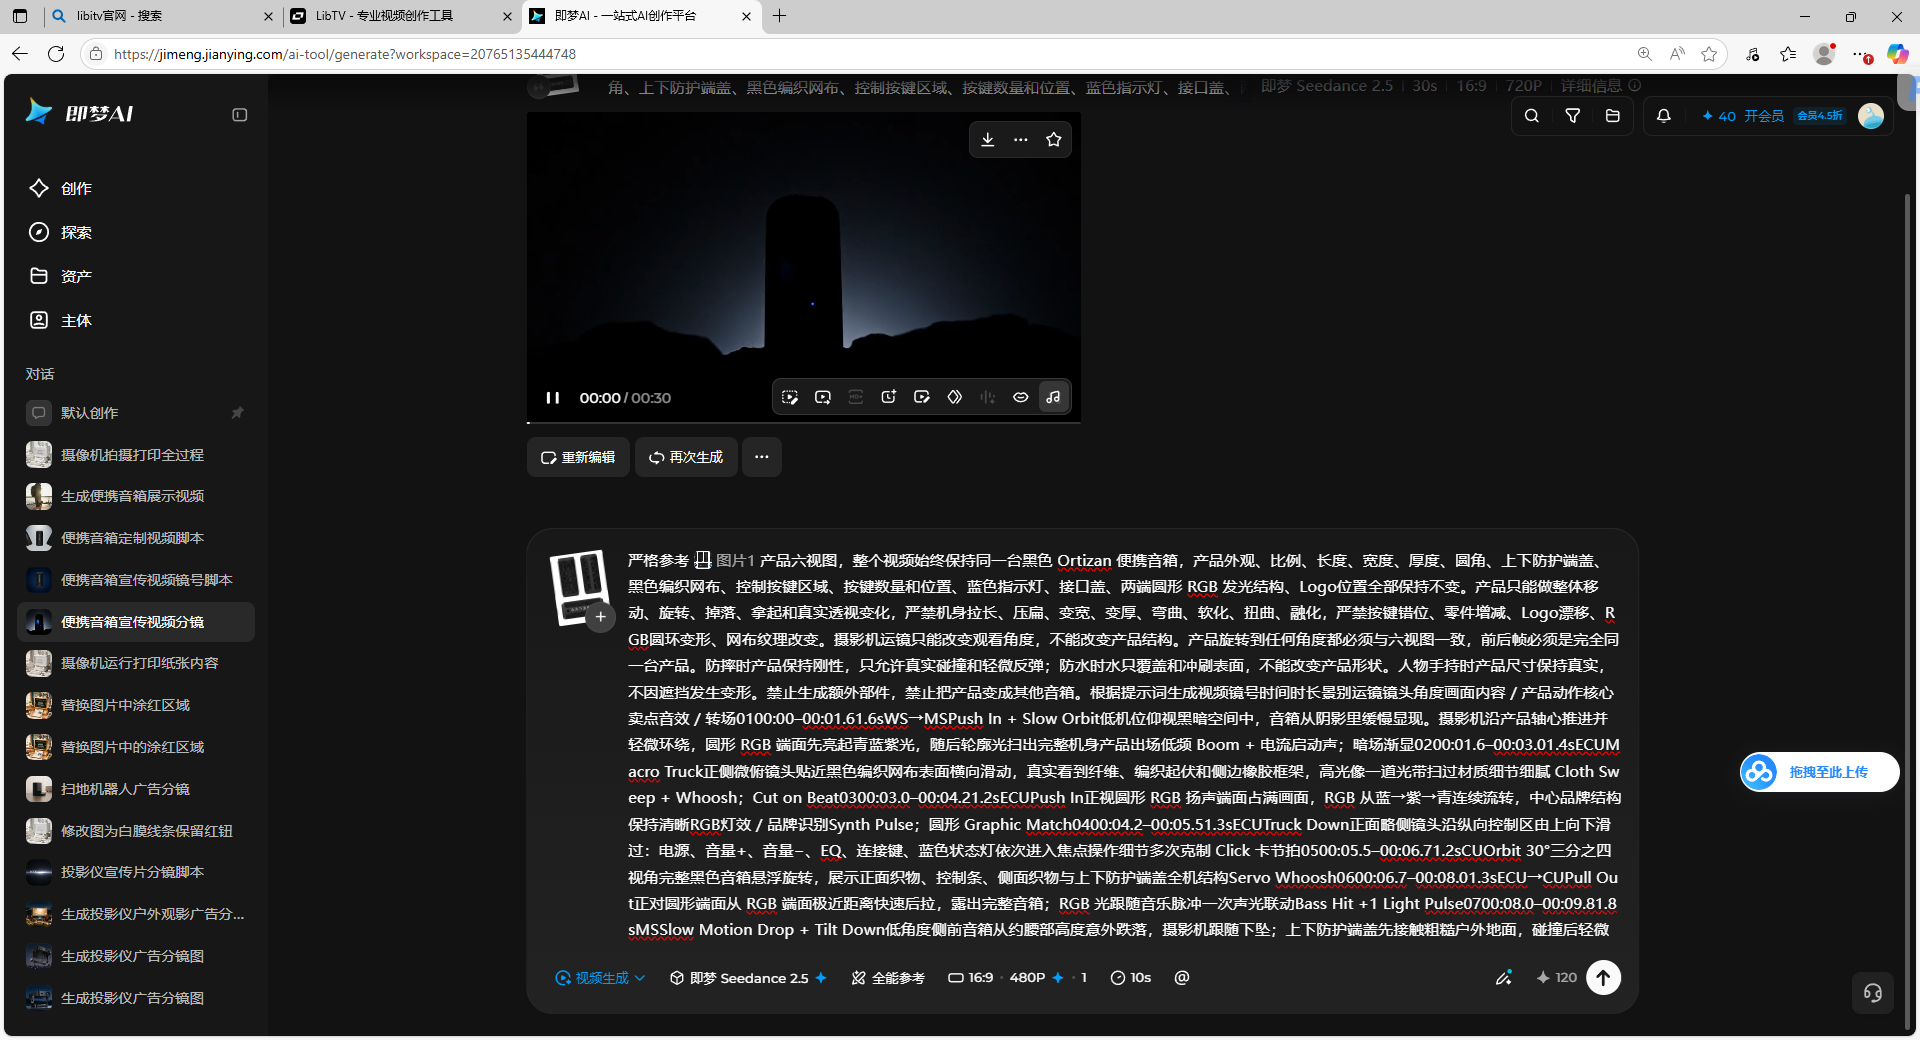Open the 主体 subjects section
The height and width of the screenshot is (1040, 1920).
tap(136, 320)
